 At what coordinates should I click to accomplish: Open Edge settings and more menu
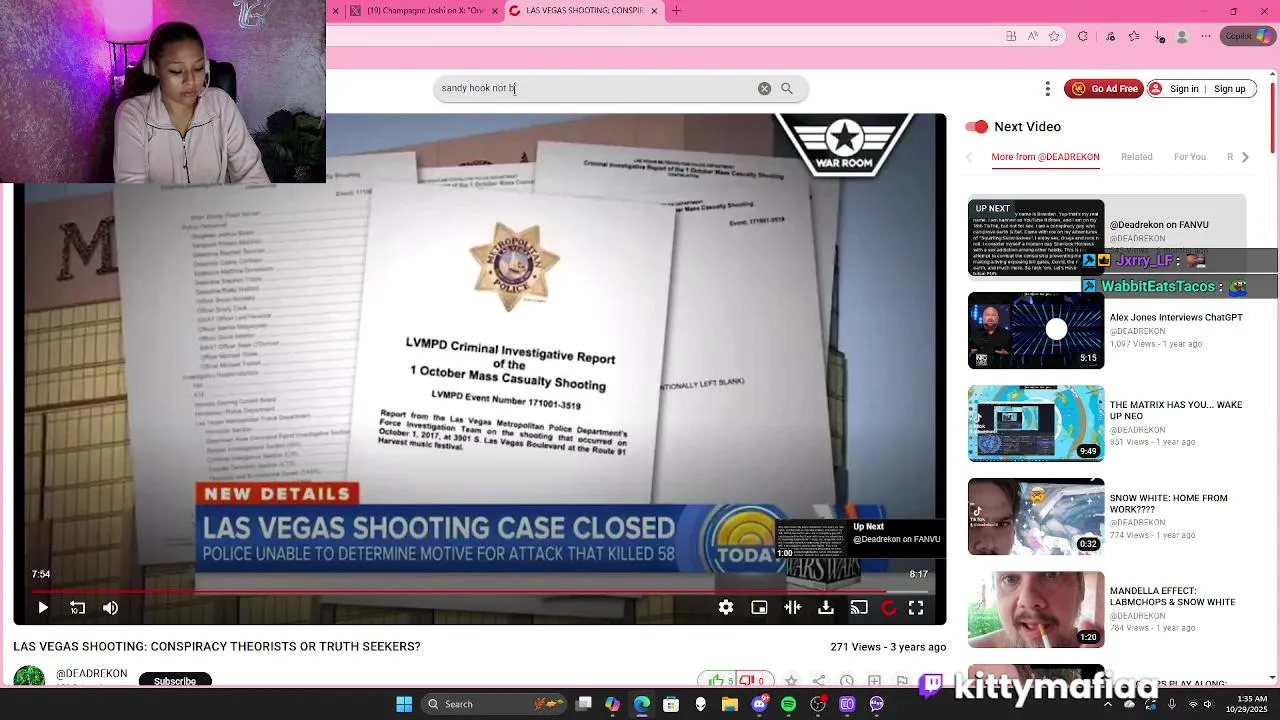pyautogui.click(x=1206, y=36)
